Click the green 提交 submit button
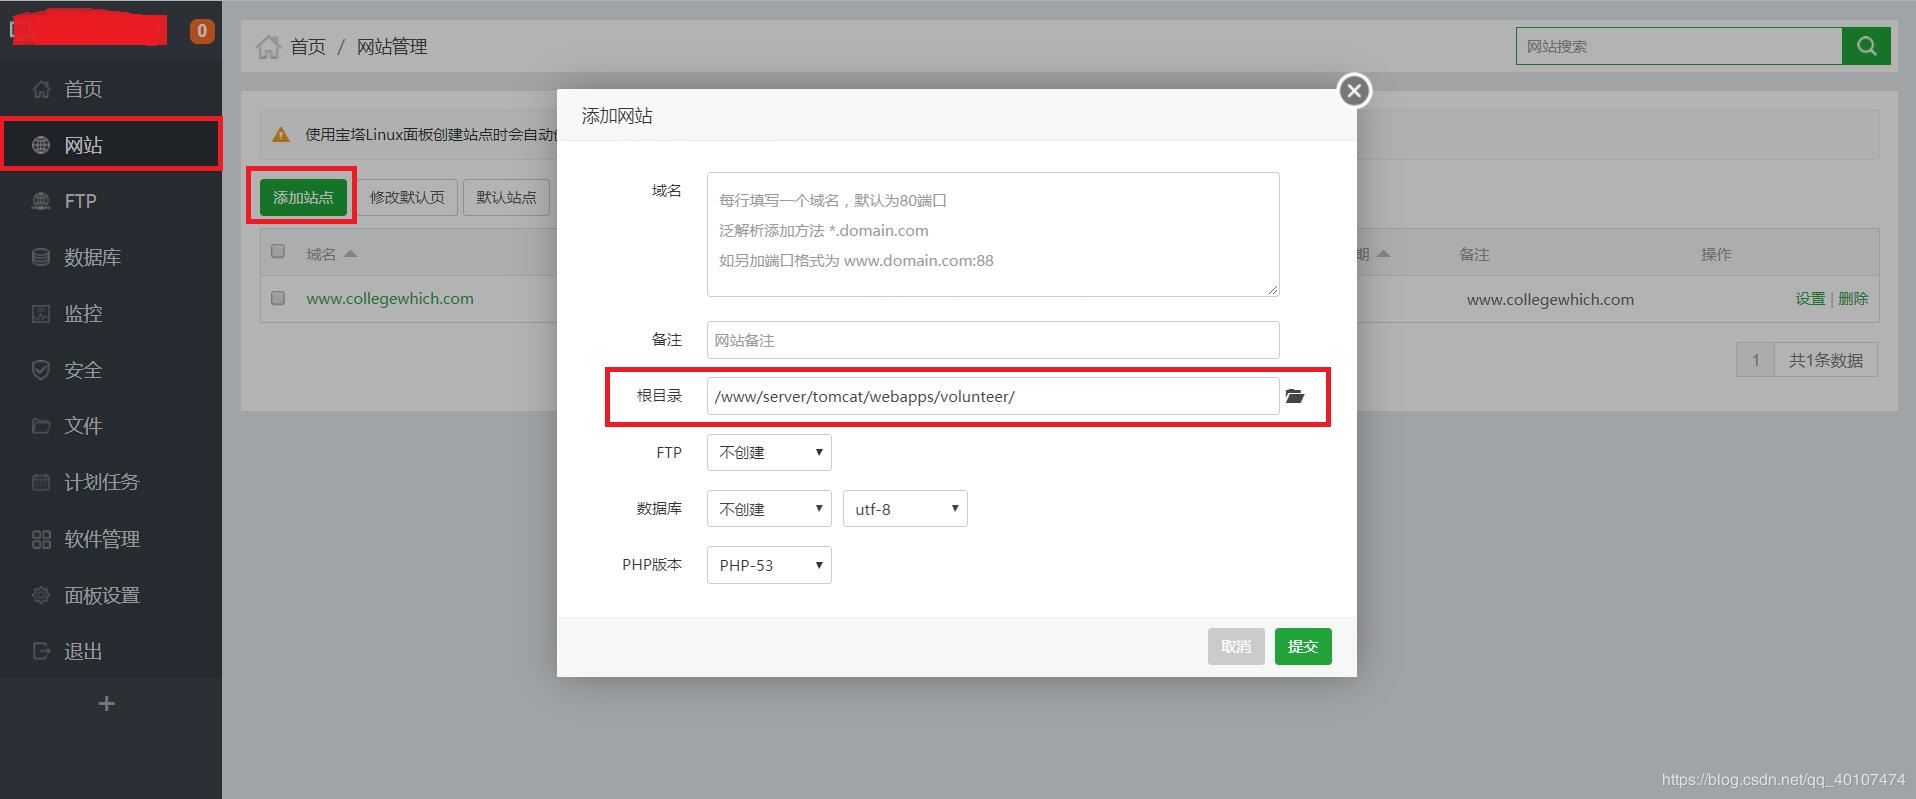Image resolution: width=1916 pixels, height=799 pixels. tap(1303, 646)
